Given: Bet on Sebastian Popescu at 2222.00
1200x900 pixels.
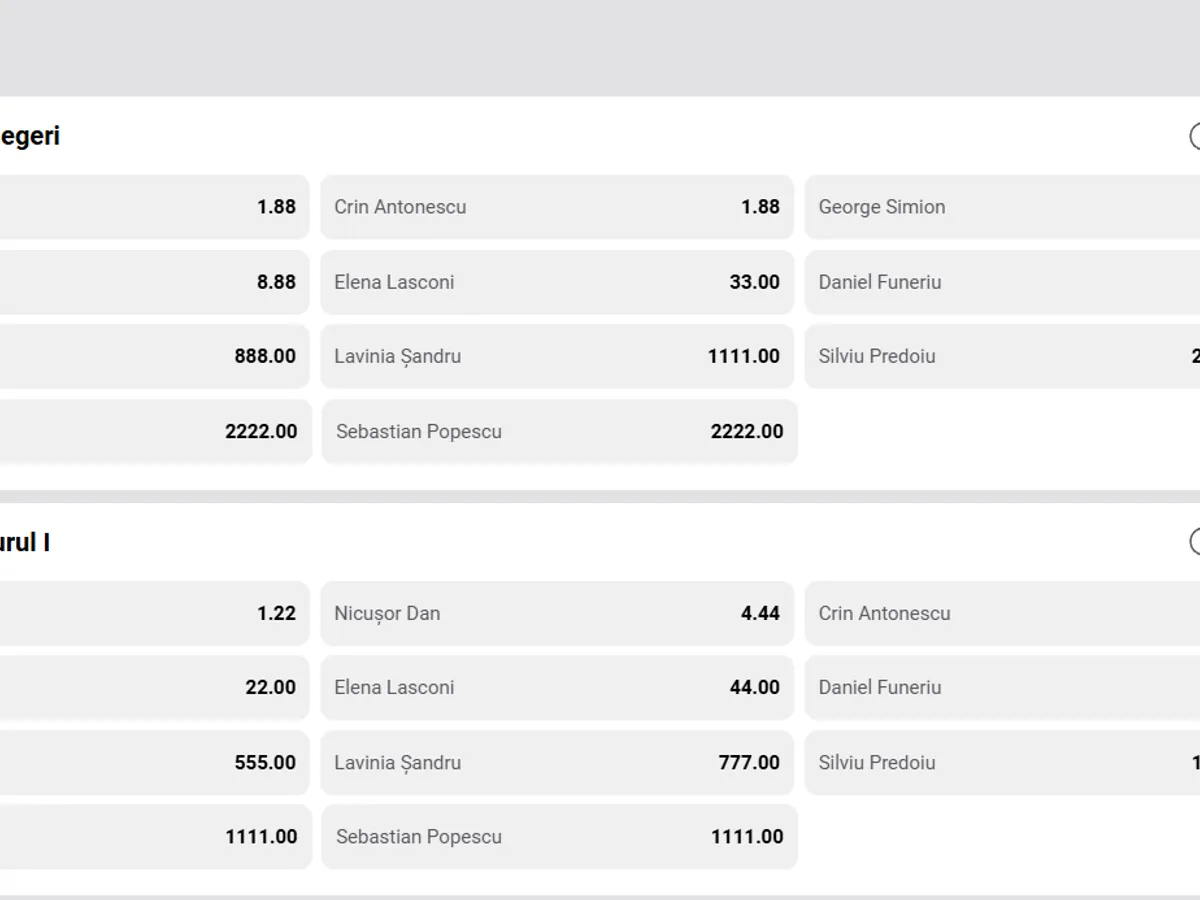Looking at the screenshot, I should tap(558, 432).
